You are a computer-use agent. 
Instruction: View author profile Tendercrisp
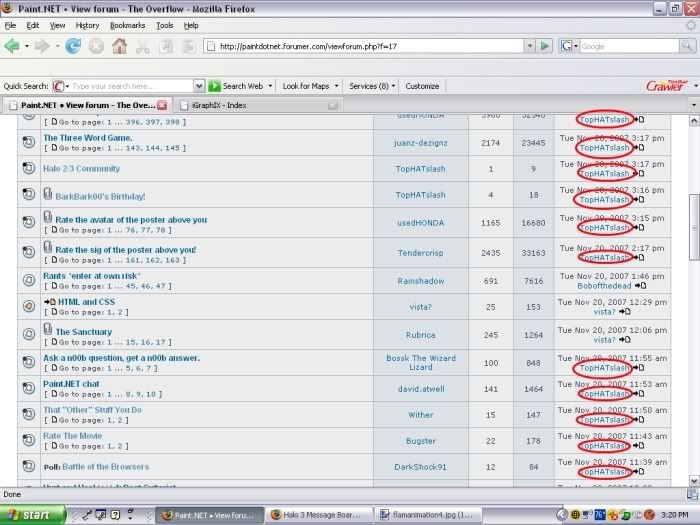tap(421, 253)
